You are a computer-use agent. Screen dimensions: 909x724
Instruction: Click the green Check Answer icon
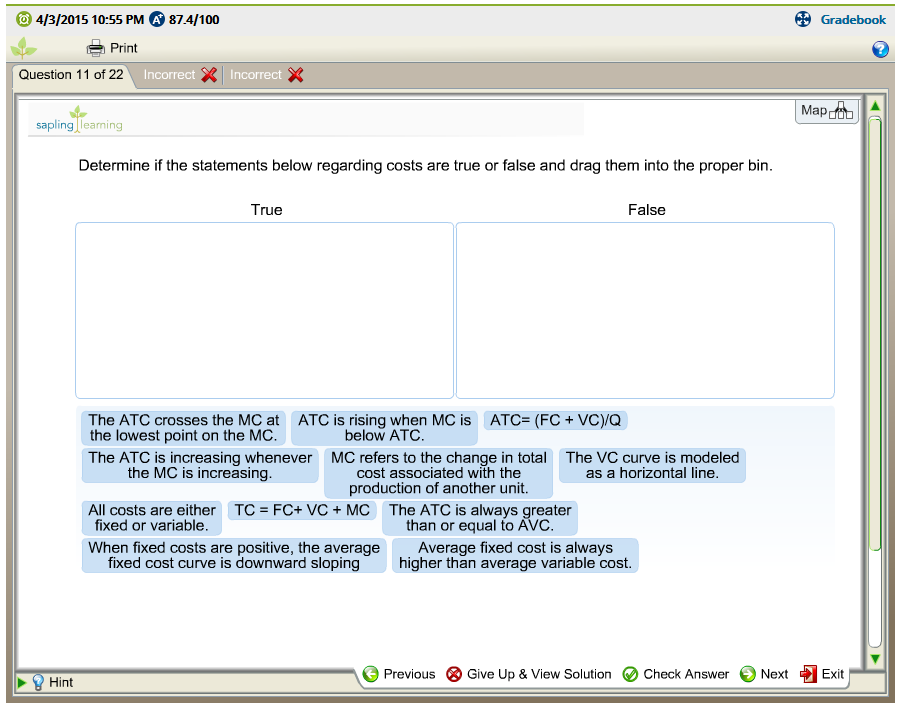(x=630, y=674)
